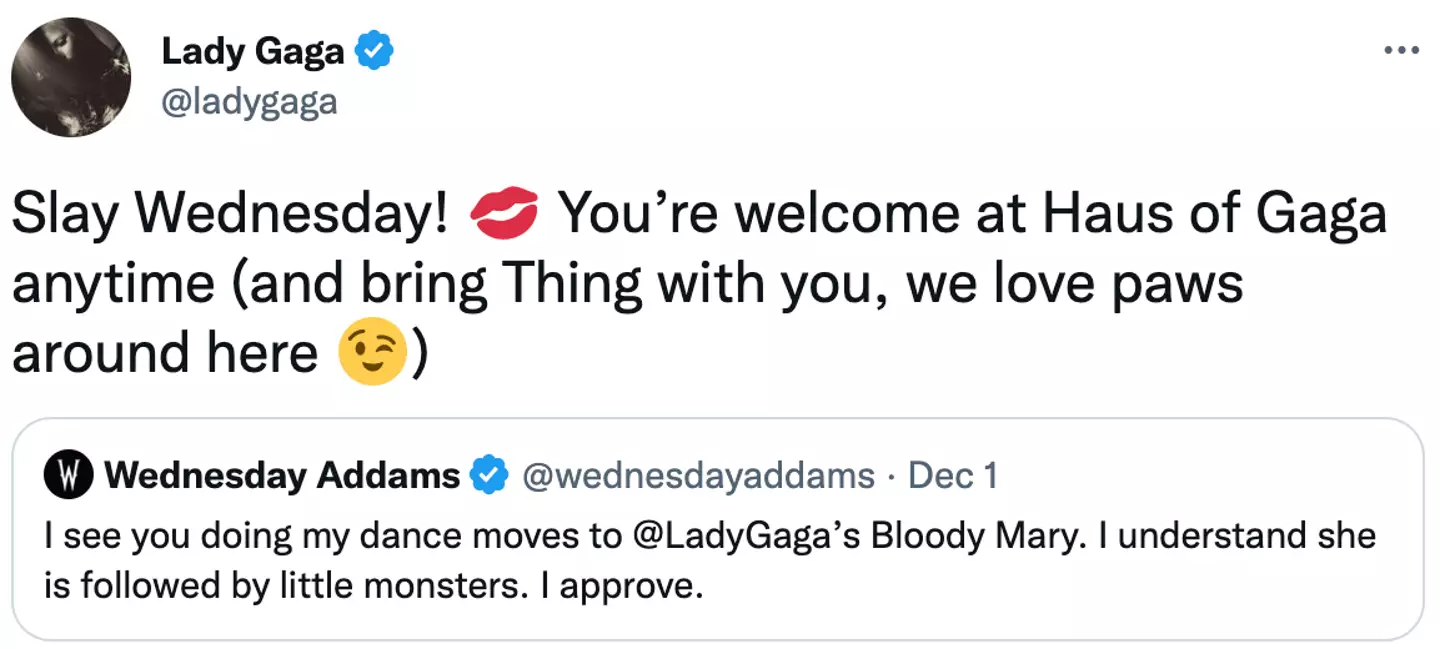Viewport: 1440px width, 649px height.
Task: Click Wednesday Addams' blue verified checkmark
Action: click(490, 476)
